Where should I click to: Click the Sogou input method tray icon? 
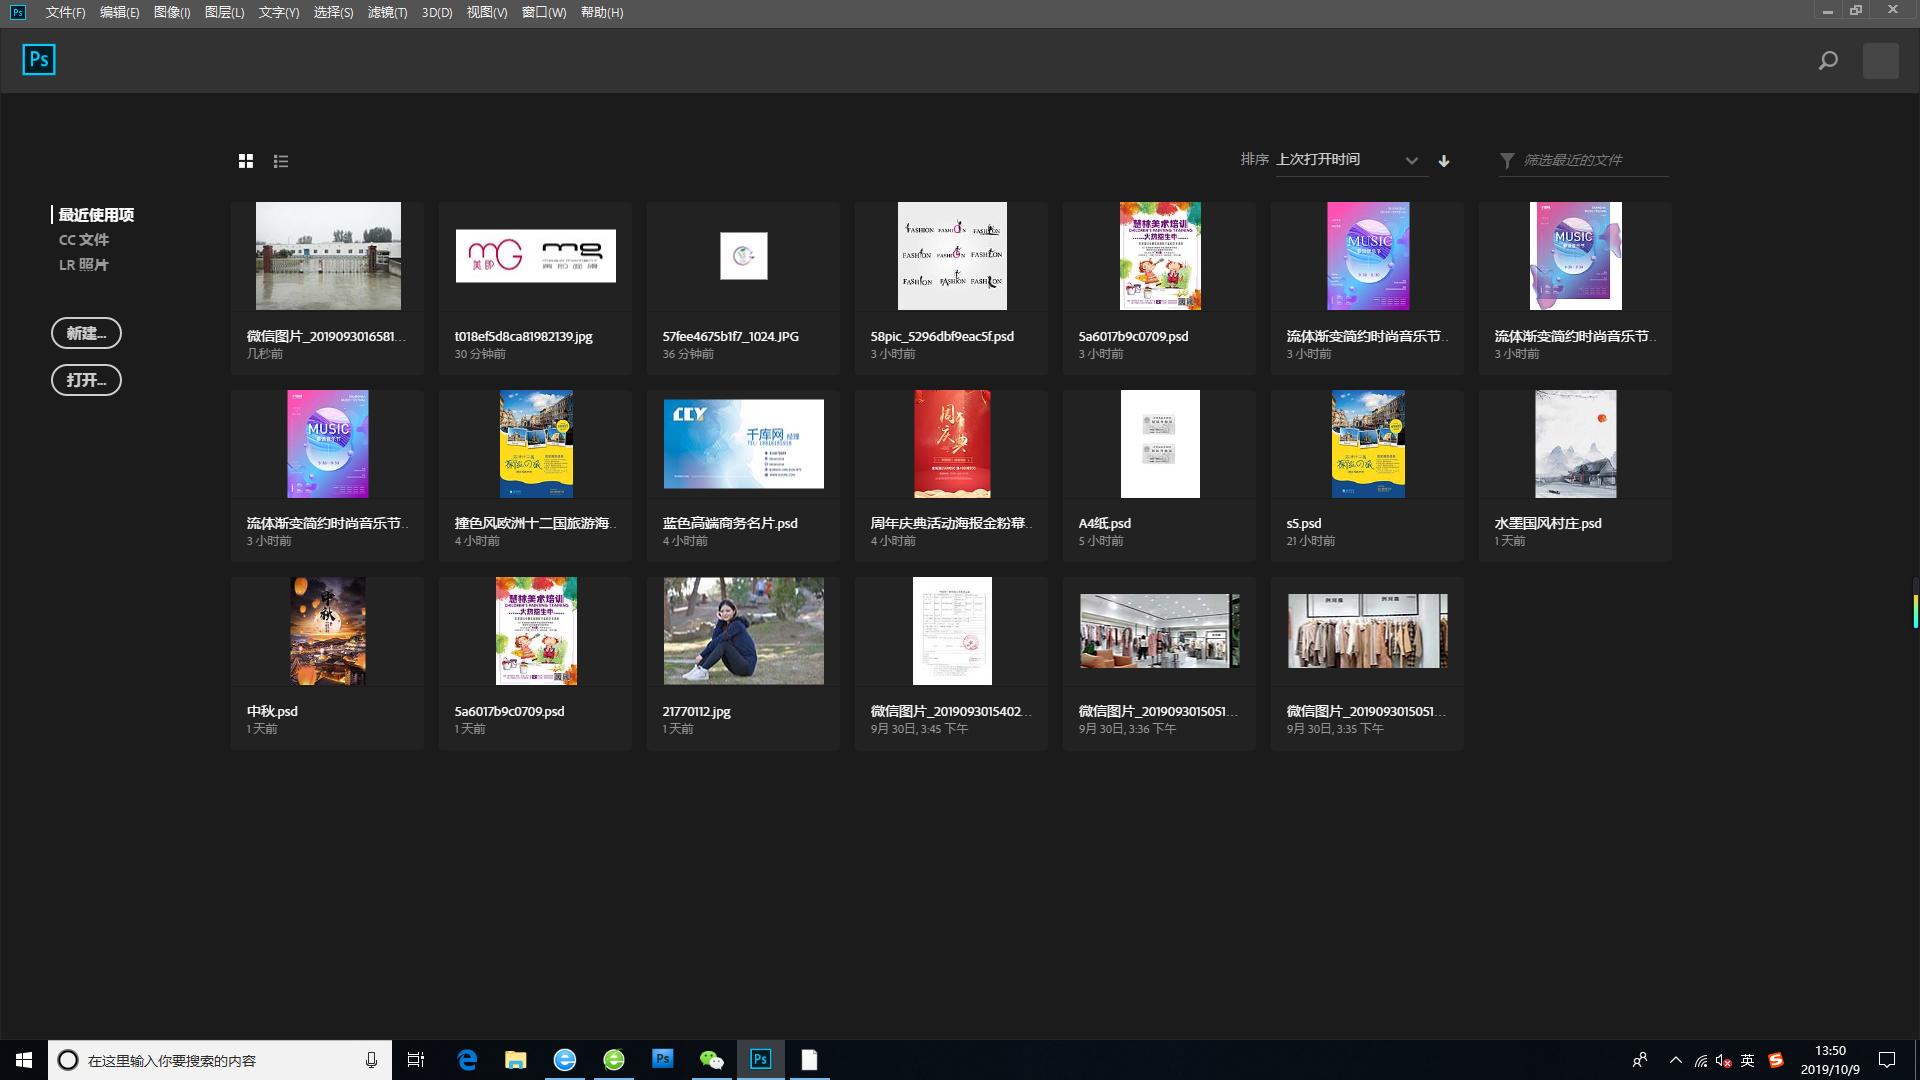[1776, 1060]
